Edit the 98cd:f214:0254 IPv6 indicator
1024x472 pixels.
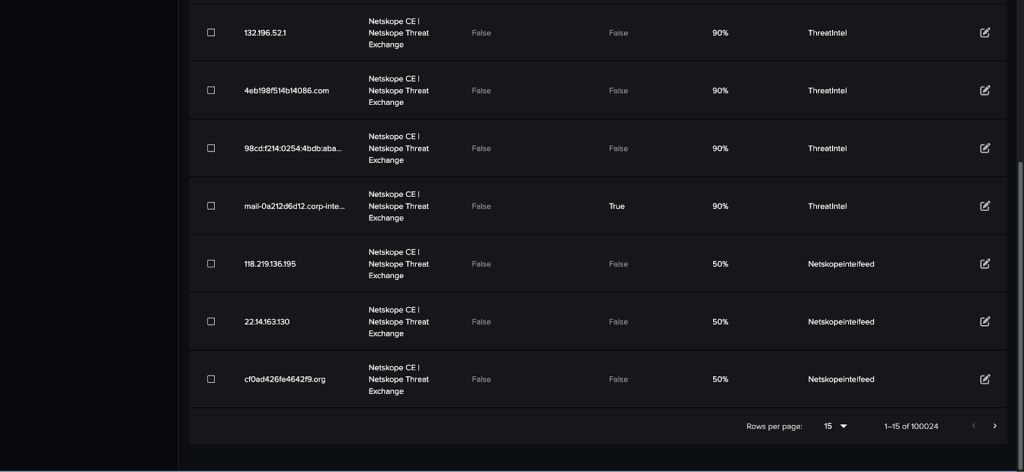point(985,148)
